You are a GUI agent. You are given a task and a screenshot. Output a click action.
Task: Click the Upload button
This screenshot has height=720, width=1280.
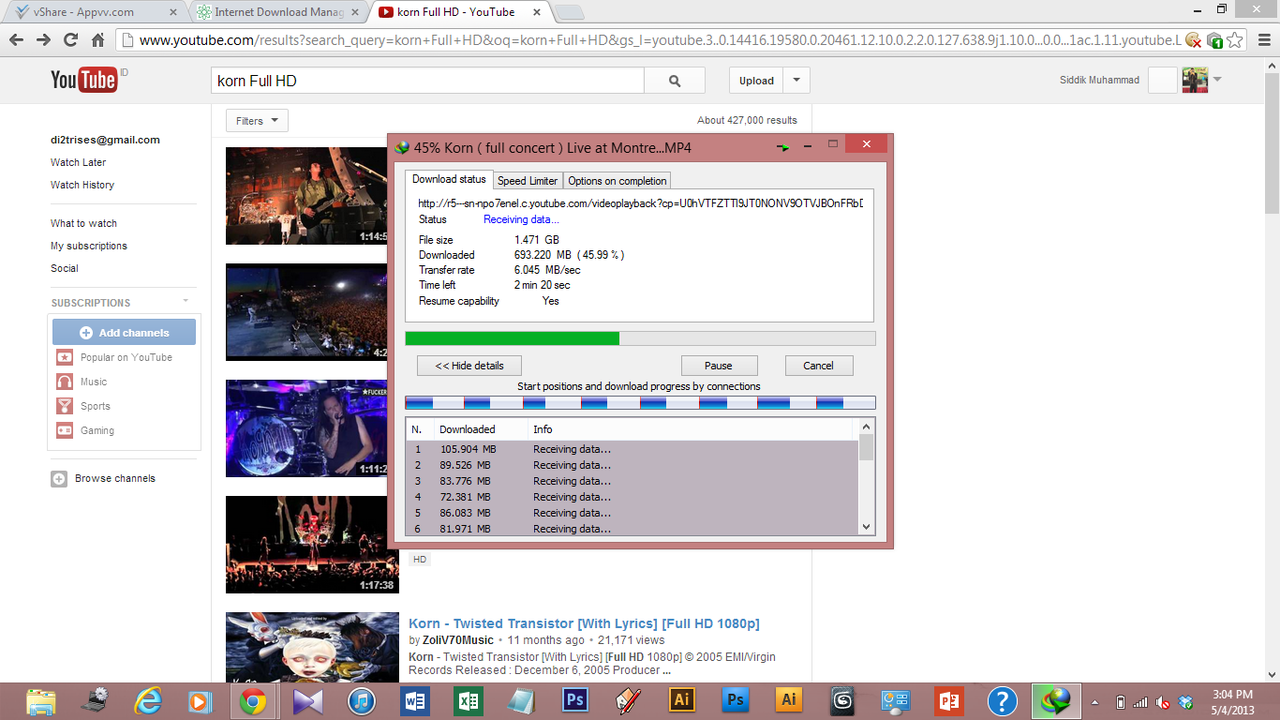[x=756, y=81]
